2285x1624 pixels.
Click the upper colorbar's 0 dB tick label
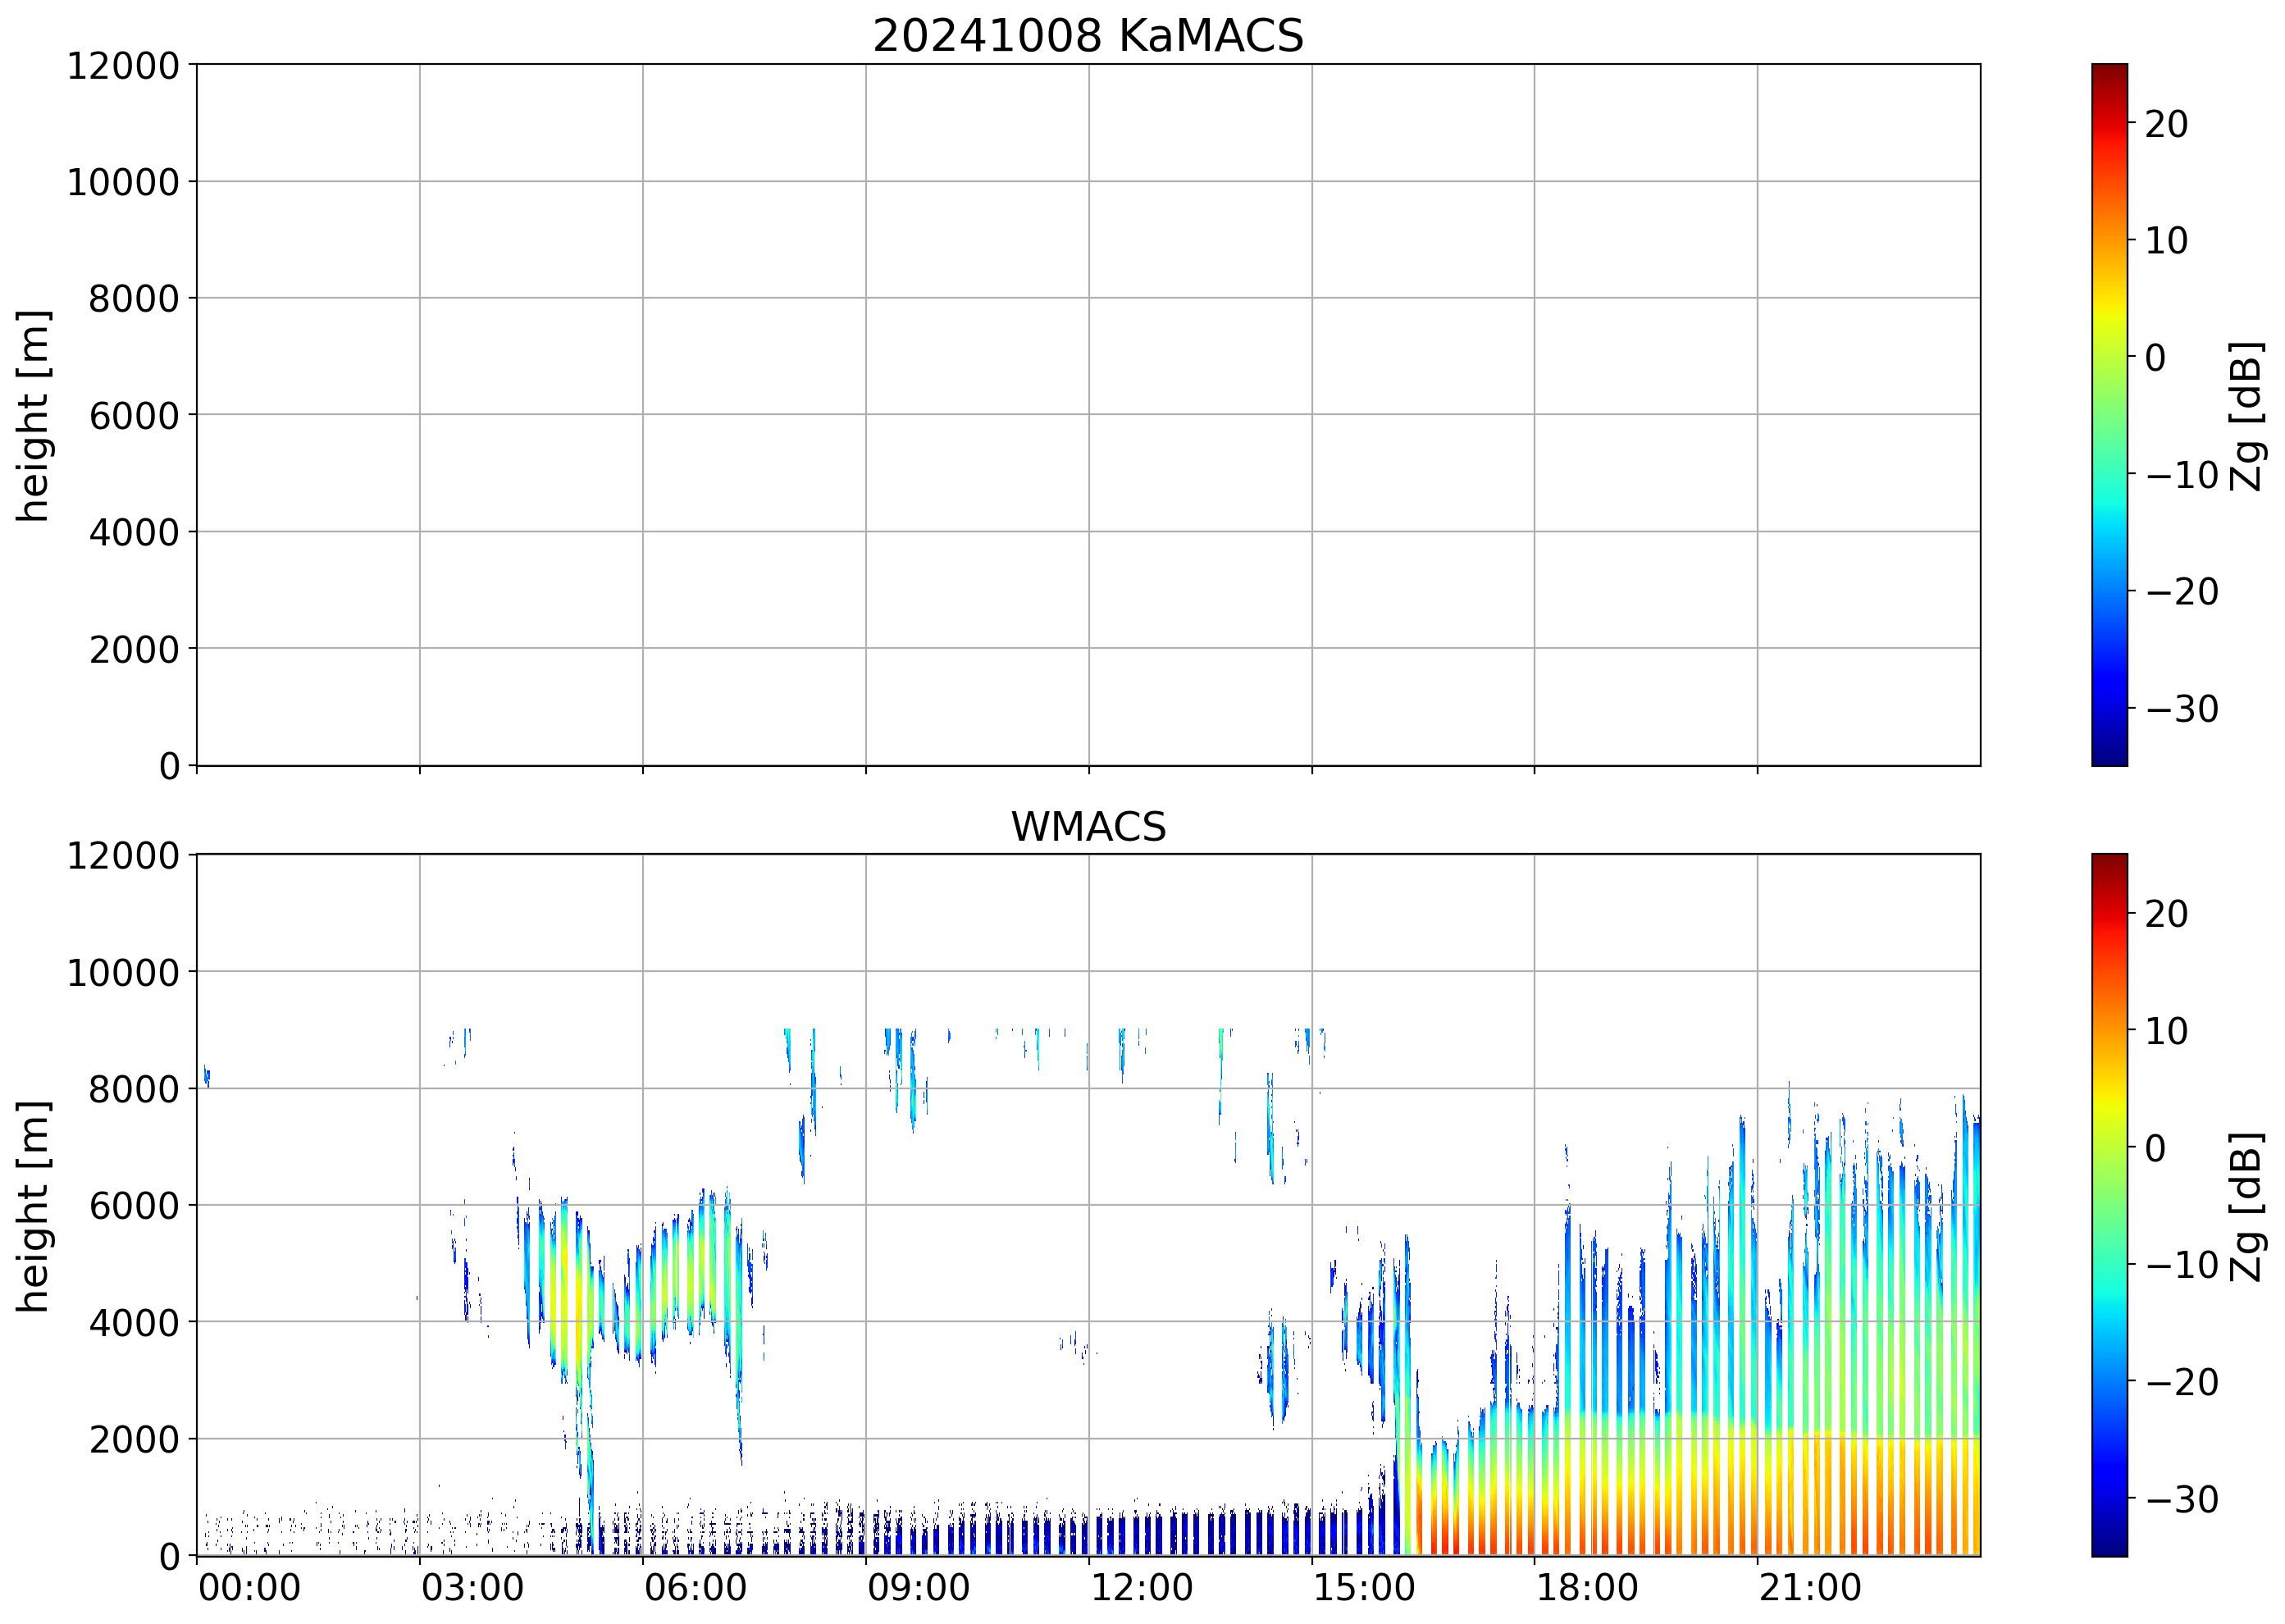click(x=2155, y=358)
